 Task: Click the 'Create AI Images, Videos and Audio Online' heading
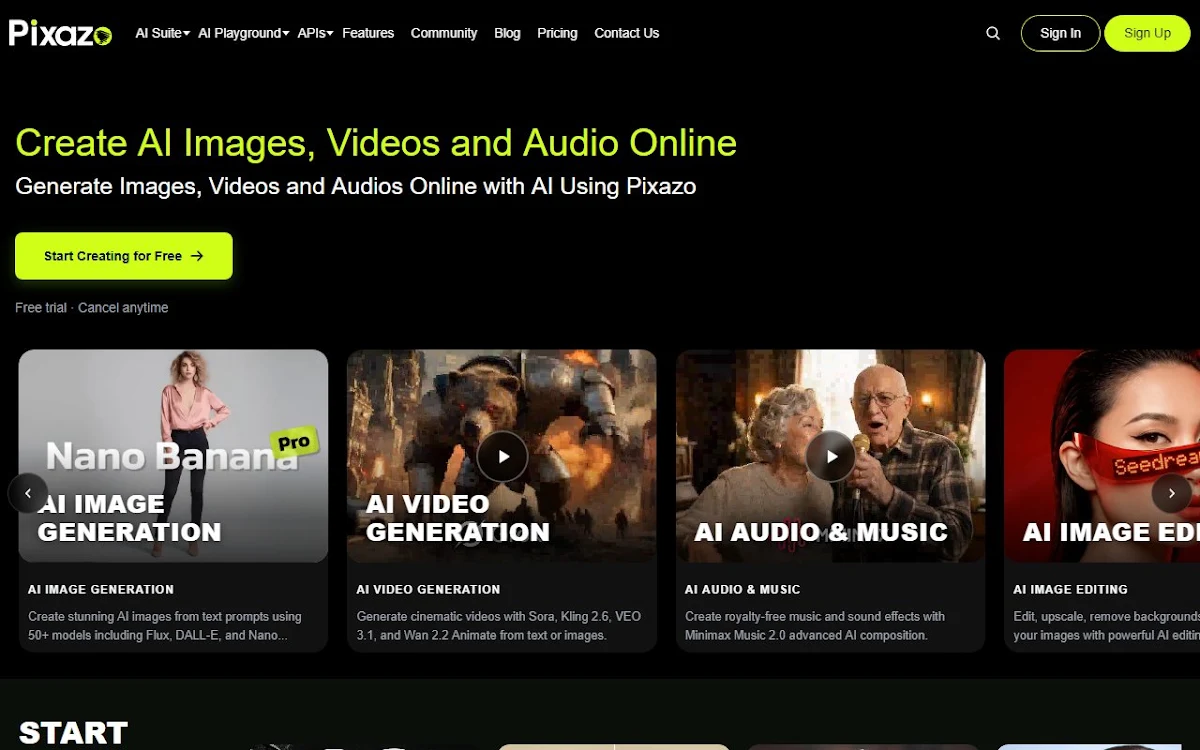click(376, 143)
